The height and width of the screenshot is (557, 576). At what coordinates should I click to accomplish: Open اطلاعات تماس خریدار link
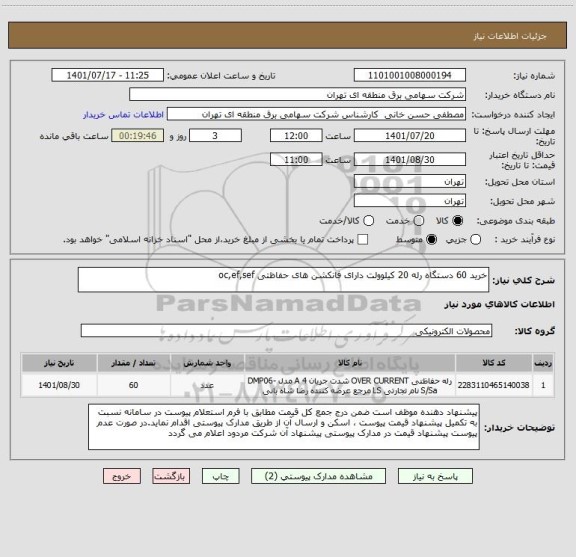(123, 115)
